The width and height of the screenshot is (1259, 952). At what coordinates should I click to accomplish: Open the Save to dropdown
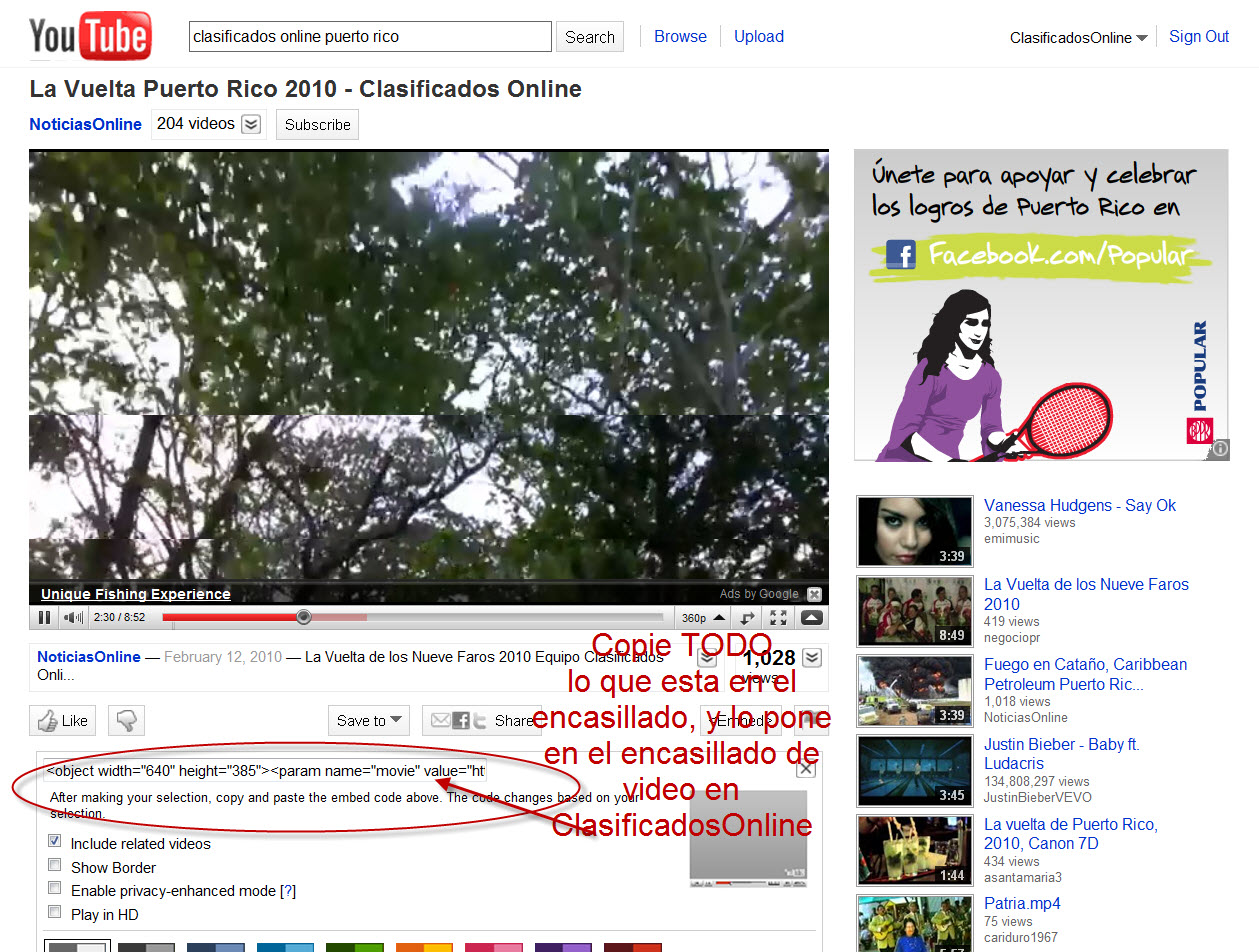coord(368,720)
